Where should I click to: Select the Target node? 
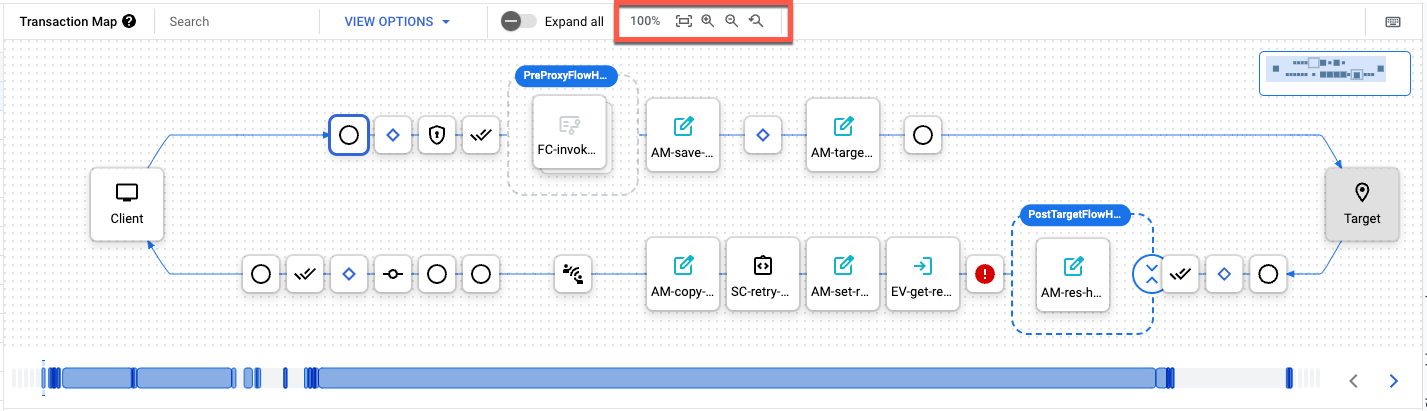1361,204
